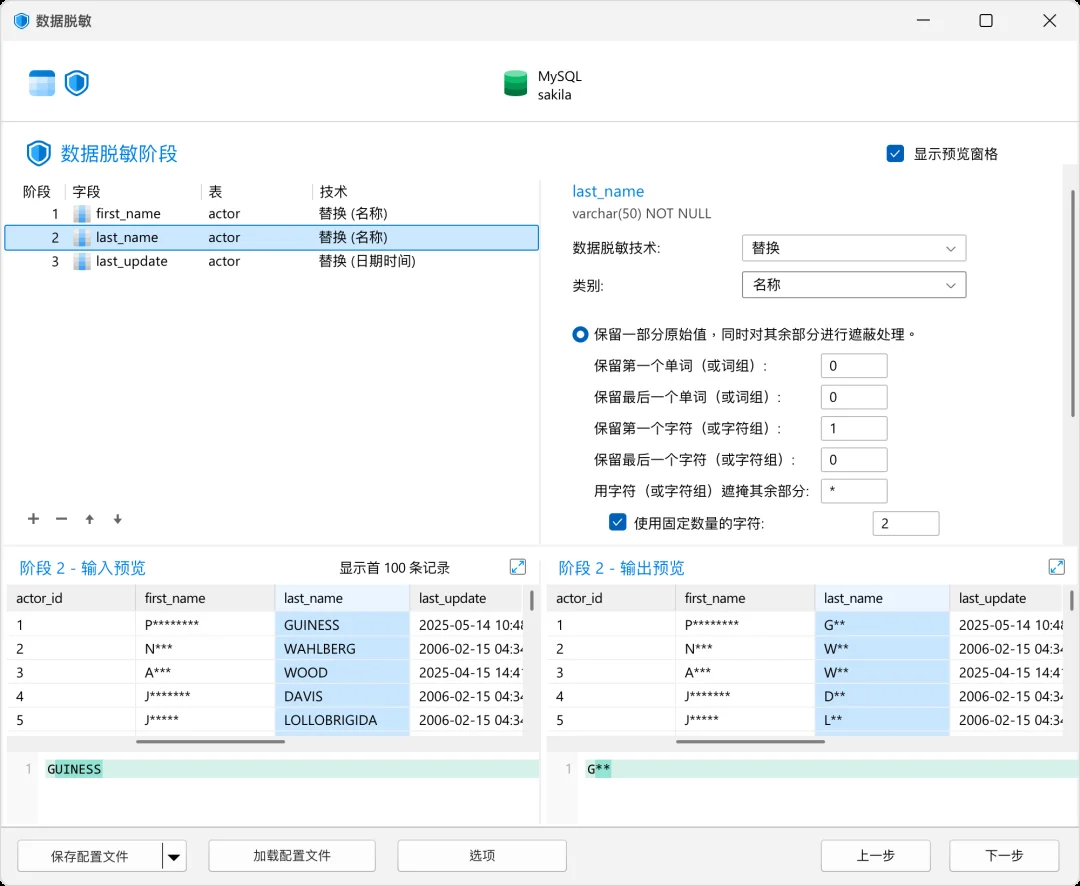Click the GUINESS text in input detail box

coord(74,769)
